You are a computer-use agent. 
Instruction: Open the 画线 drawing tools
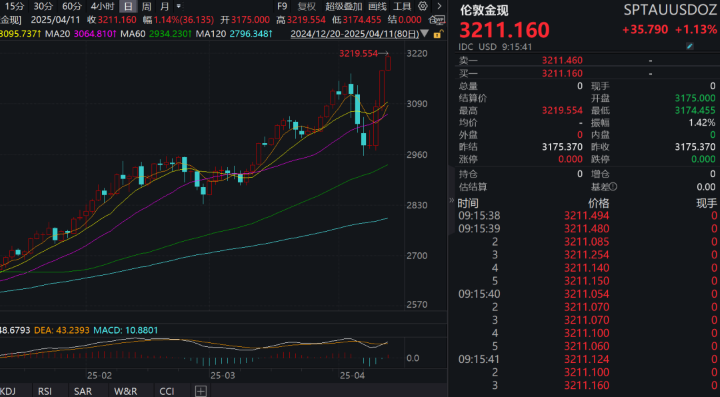pos(377,6)
